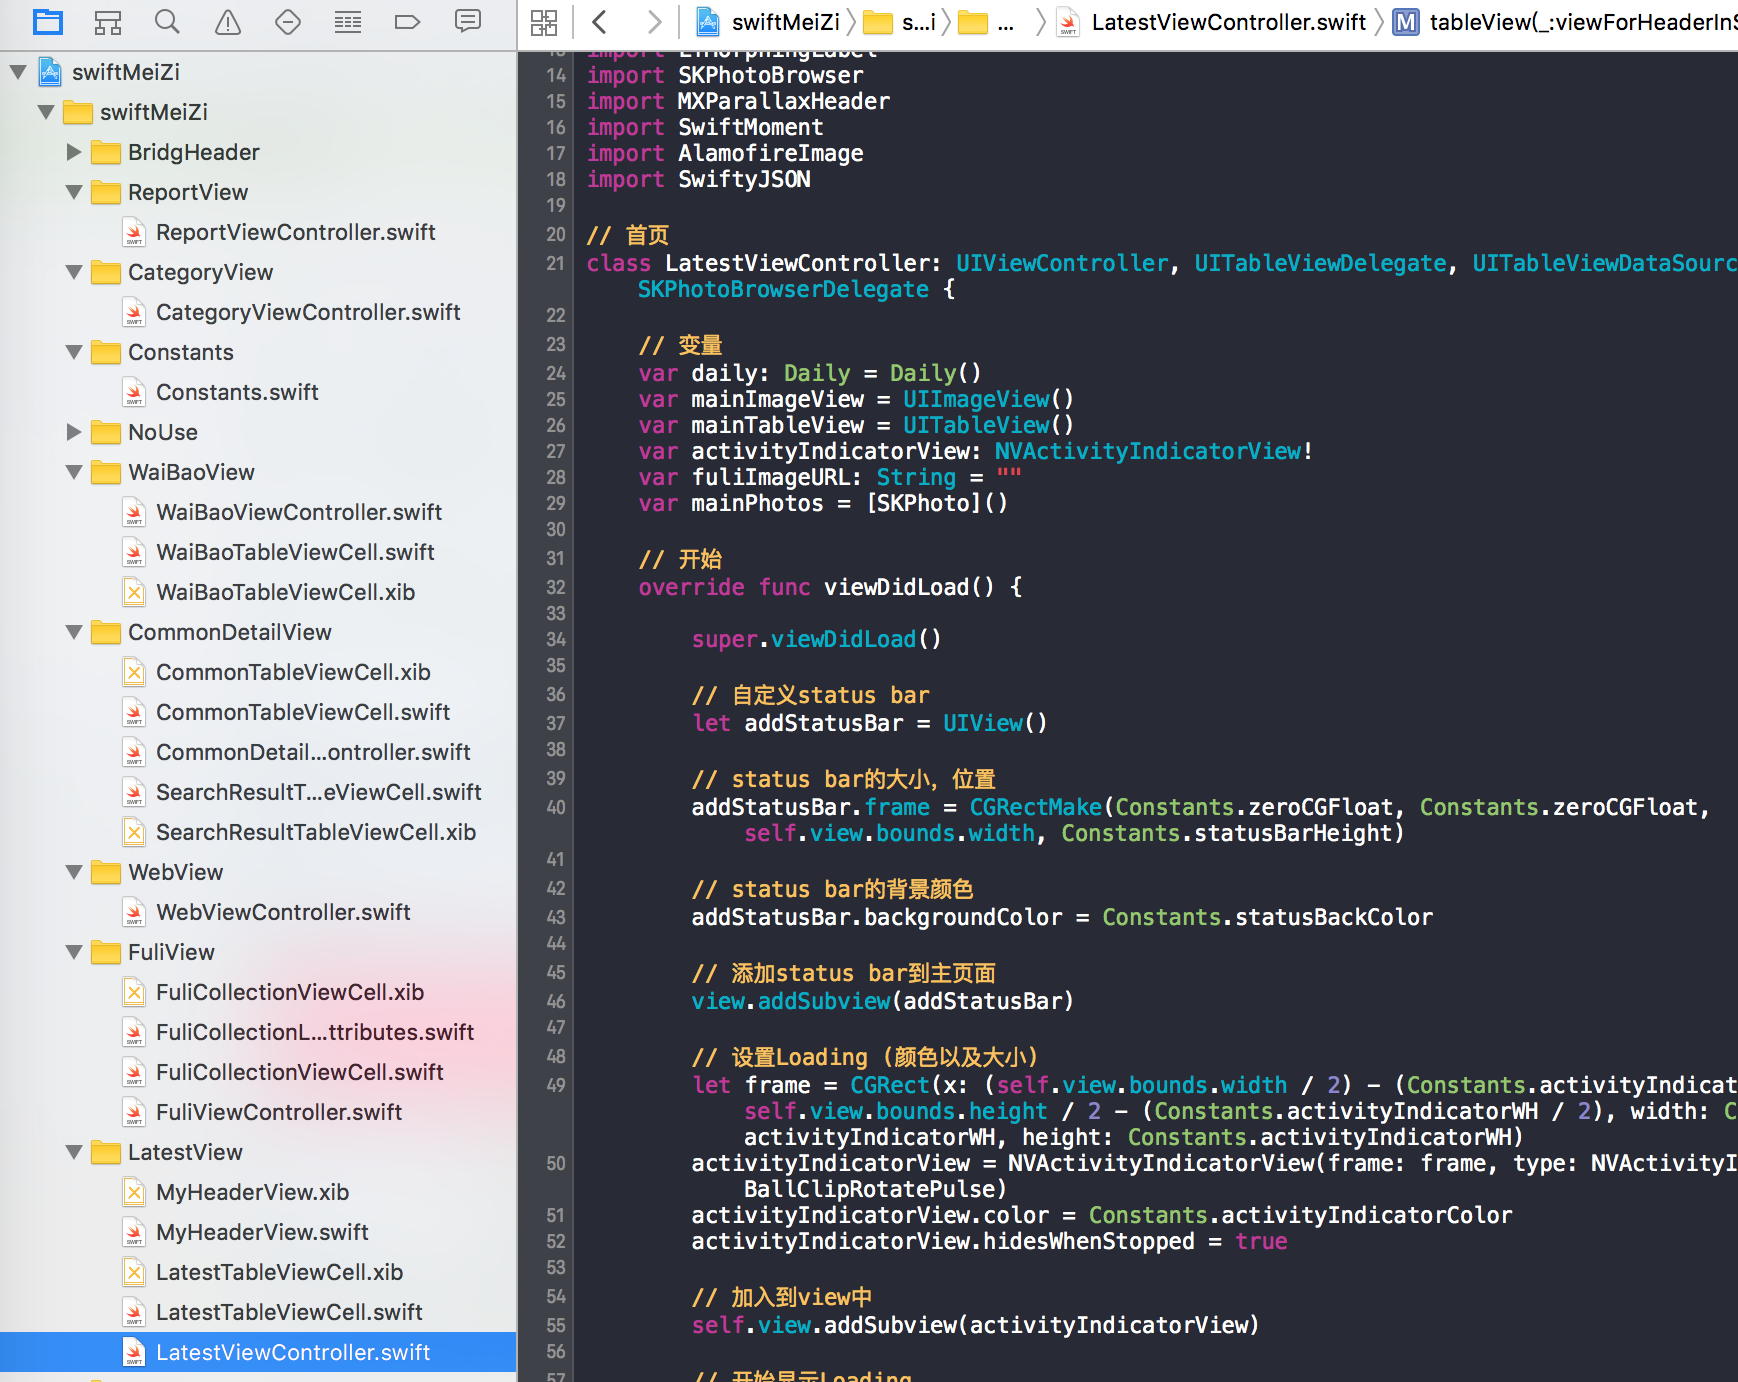Show the Report navigator speech bubble icon
This screenshot has height=1382, width=1738.
467,21
